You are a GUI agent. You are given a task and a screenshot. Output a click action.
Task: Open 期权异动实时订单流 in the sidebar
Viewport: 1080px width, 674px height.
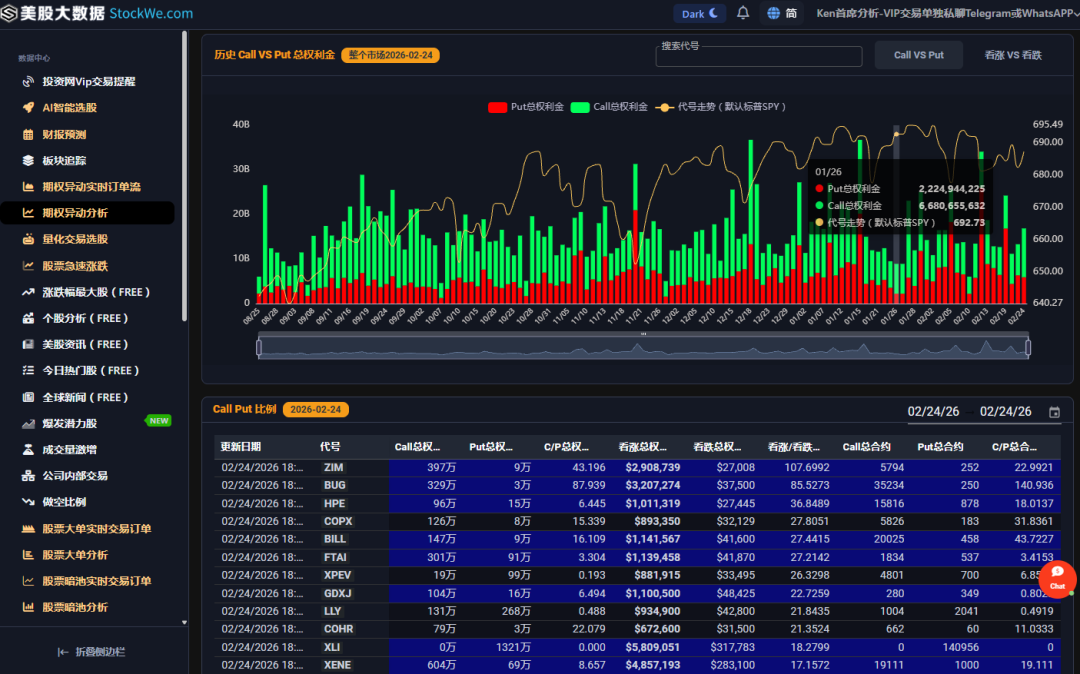coord(91,187)
